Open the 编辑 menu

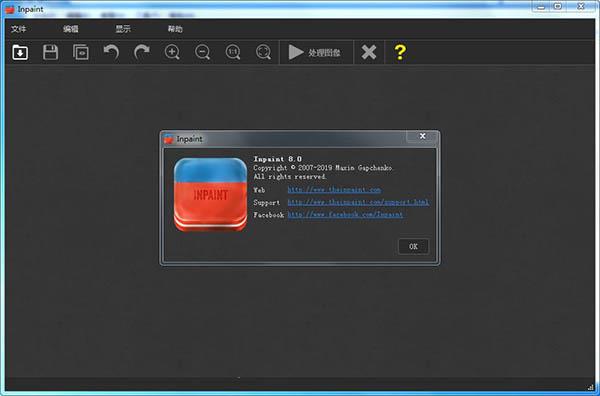point(71,29)
